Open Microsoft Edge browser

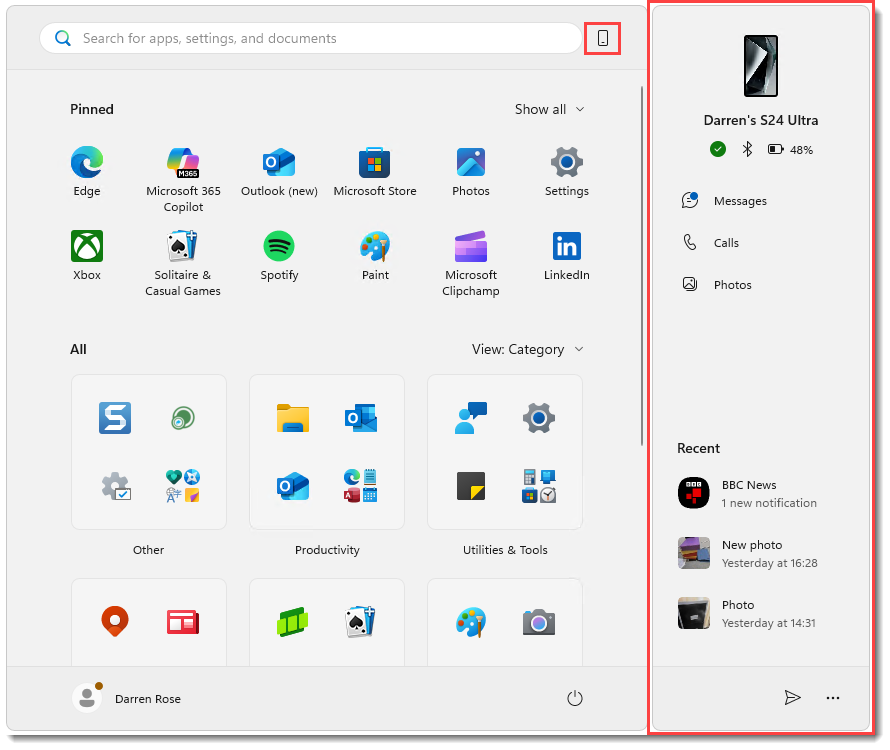[86, 162]
